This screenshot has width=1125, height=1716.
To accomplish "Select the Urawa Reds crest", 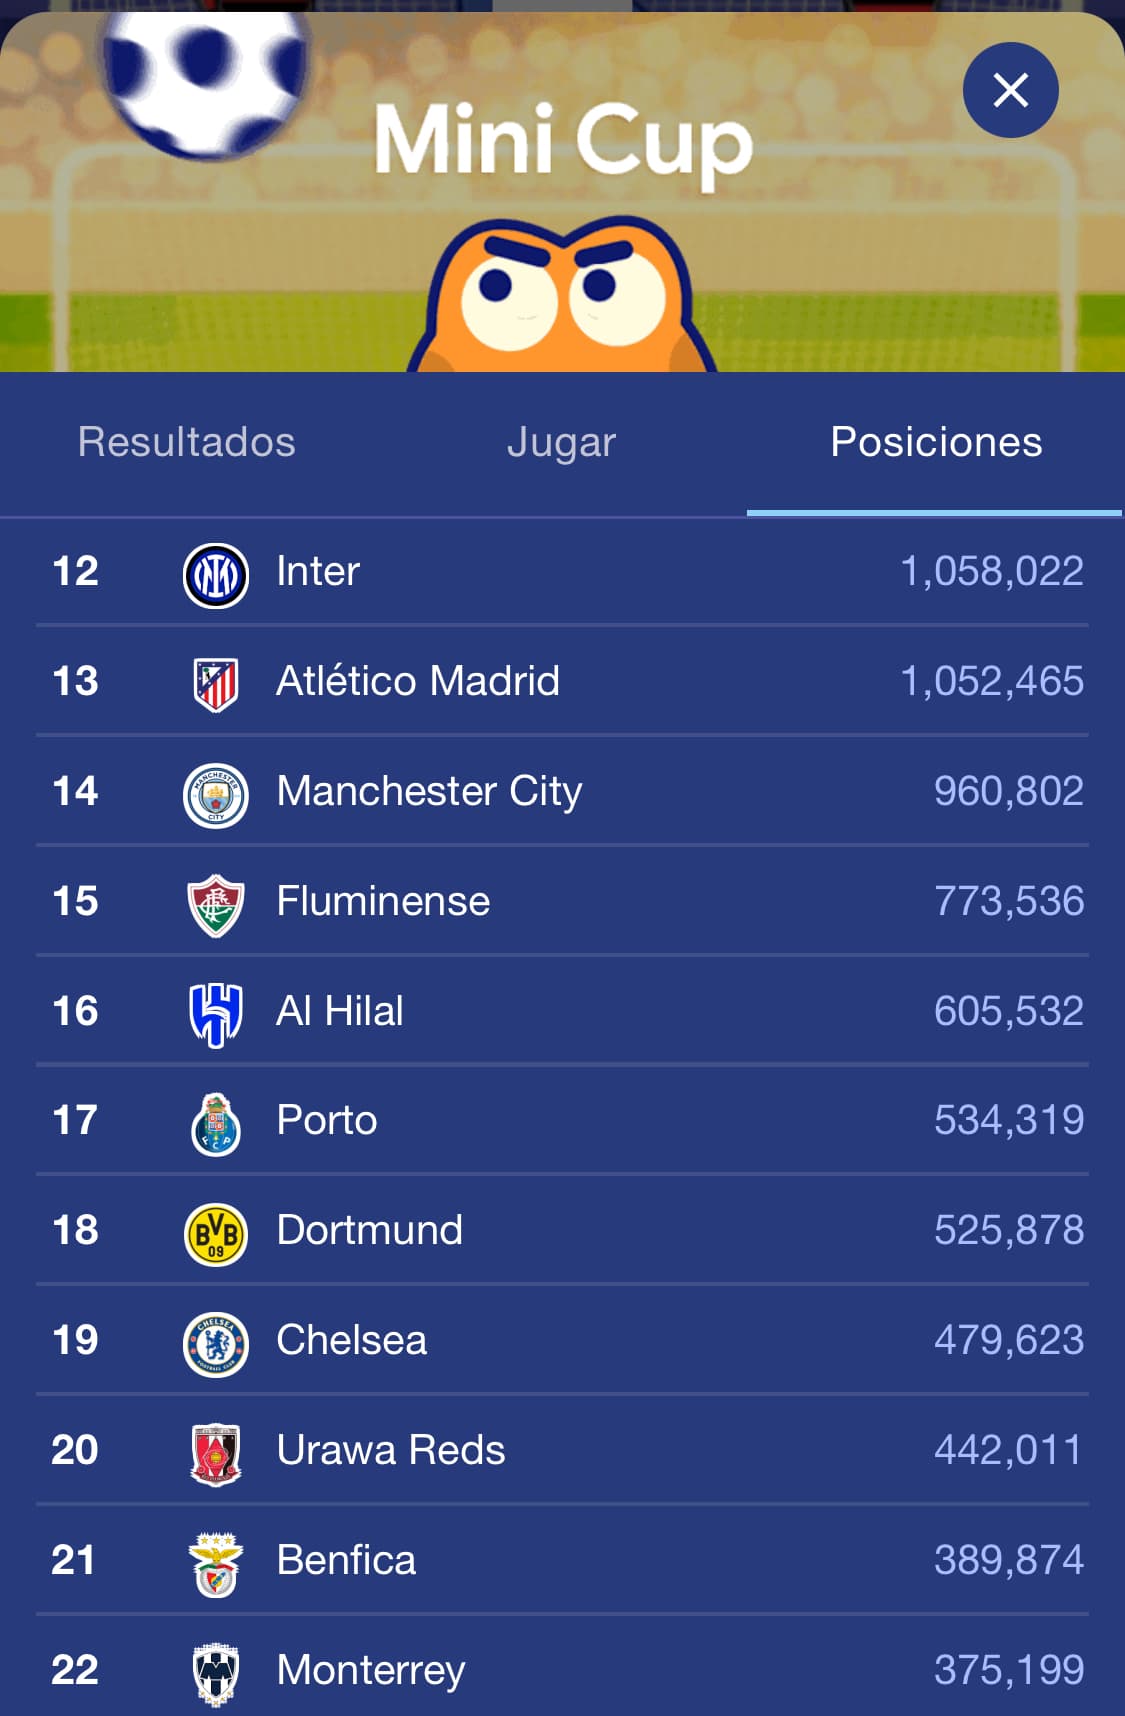I will pyautogui.click(x=216, y=1455).
